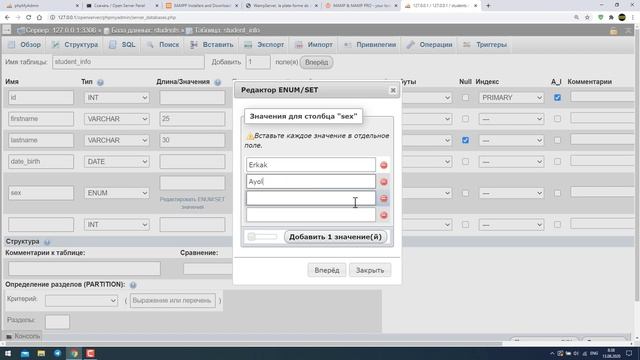The height and width of the screenshot is (360, 640).
Task: Open Windows Start menu
Action: (x=8, y=353)
